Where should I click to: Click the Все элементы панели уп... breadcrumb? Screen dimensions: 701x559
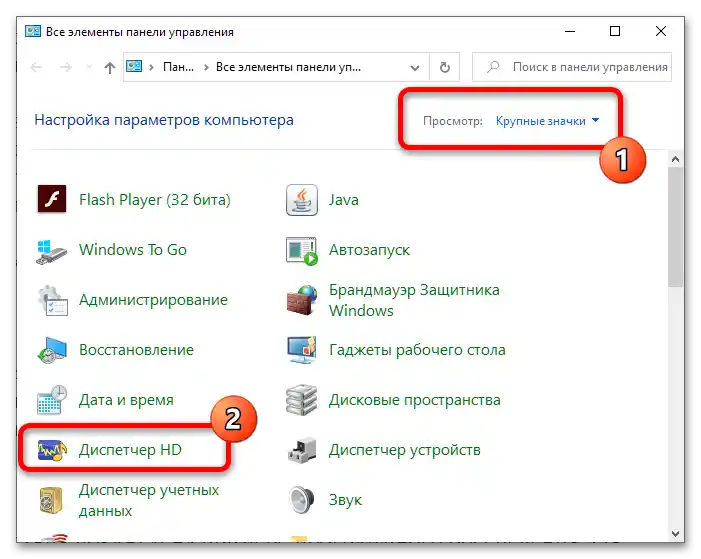[x=288, y=67]
